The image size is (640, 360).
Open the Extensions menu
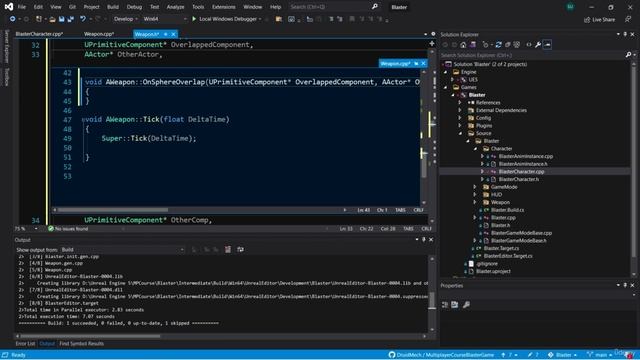pos(224,7)
